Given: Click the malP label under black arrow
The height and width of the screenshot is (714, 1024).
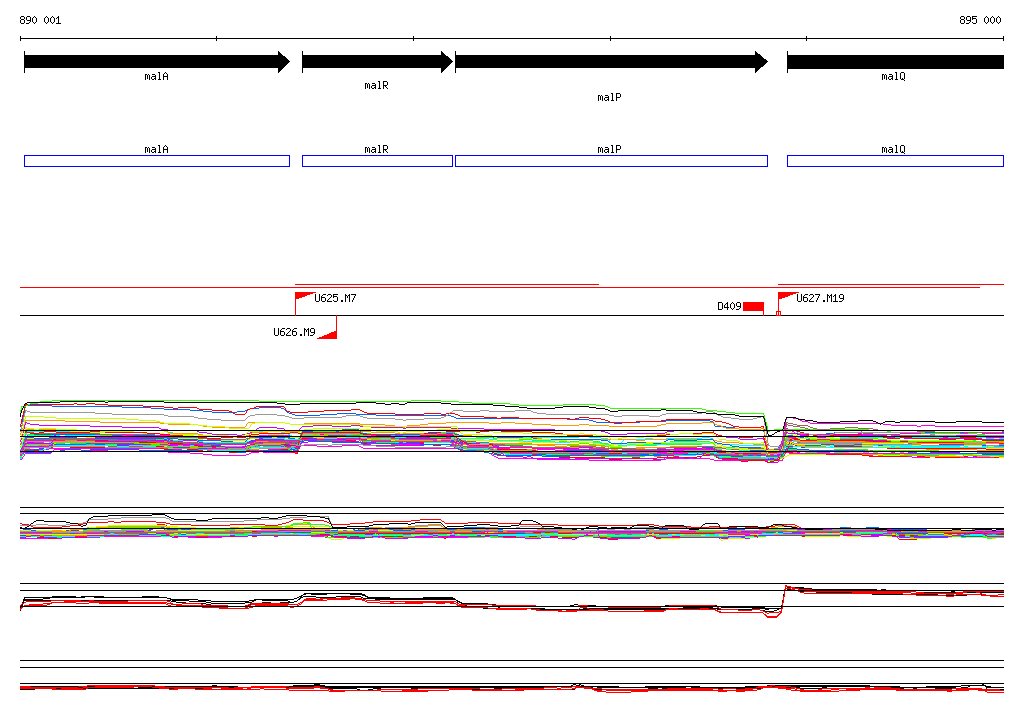Looking at the screenshot, I should point(609,97).
